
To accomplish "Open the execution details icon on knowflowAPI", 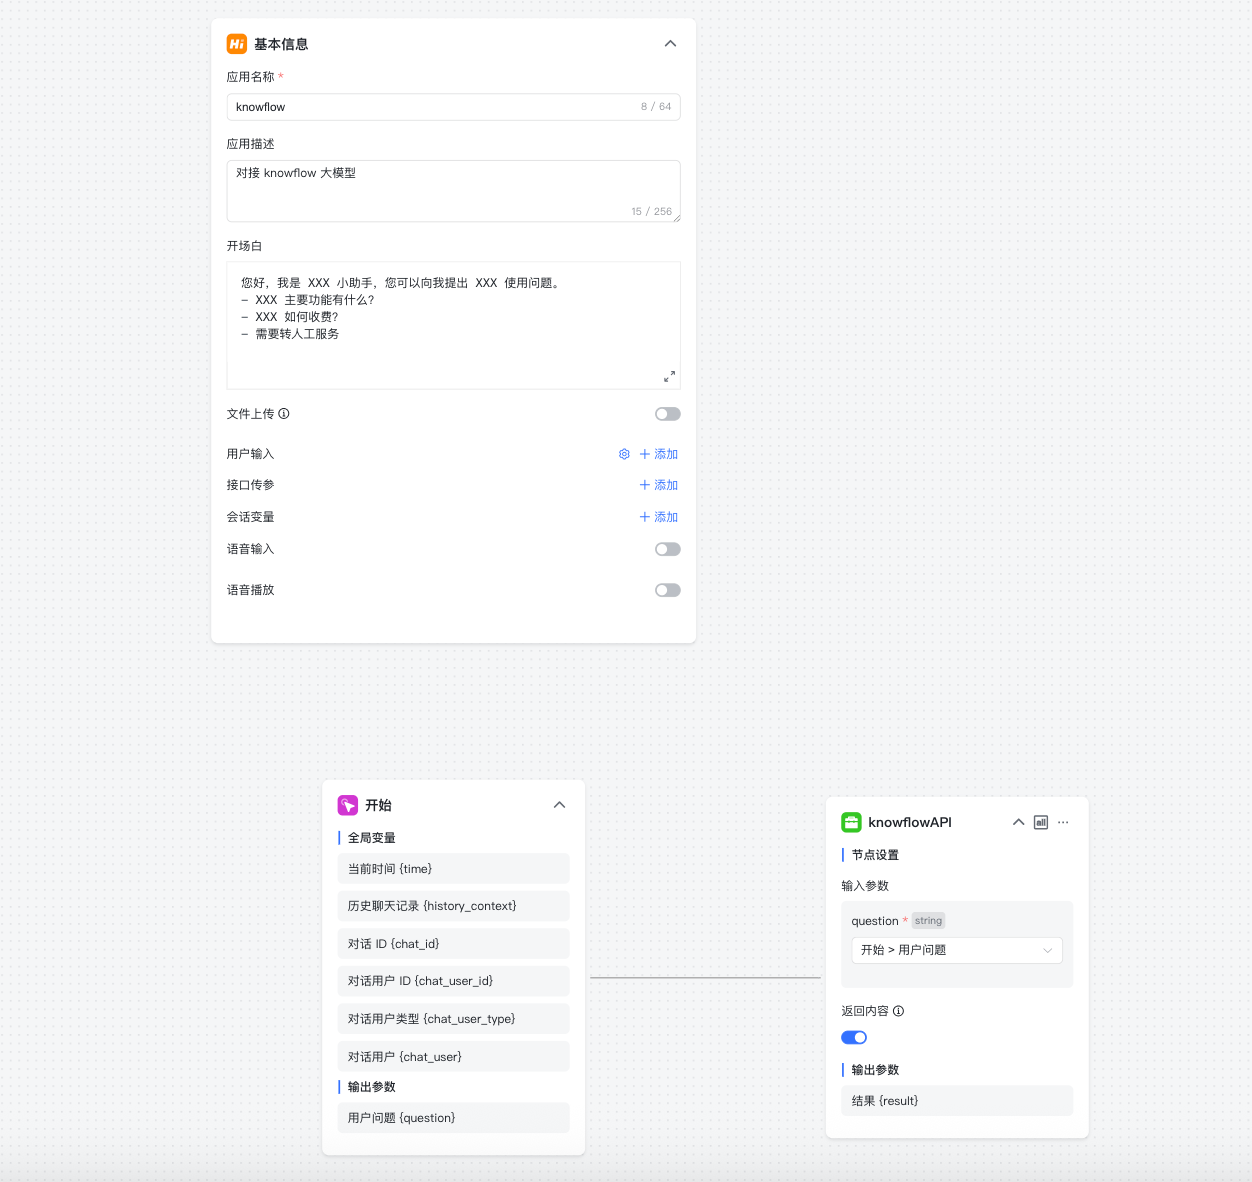I will coord(1041,822).
